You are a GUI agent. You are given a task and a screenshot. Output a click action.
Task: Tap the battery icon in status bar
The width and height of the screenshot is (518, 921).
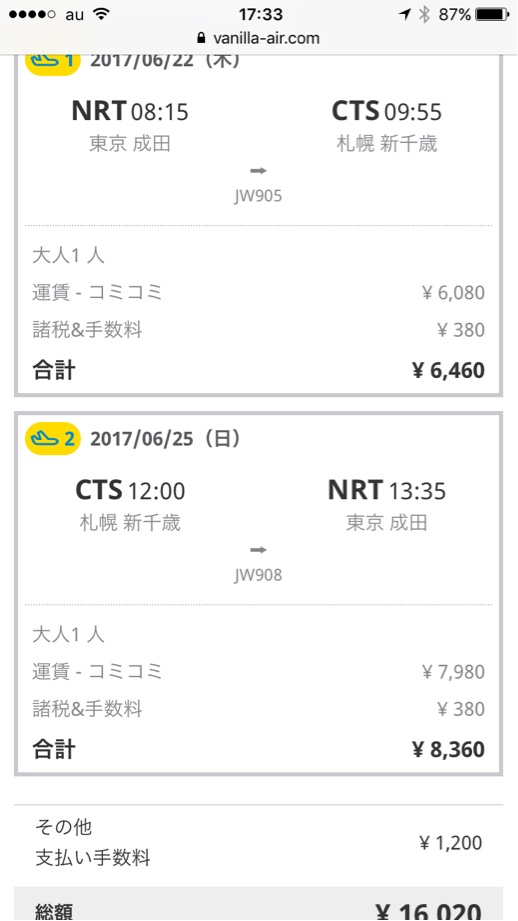(492, 15)
